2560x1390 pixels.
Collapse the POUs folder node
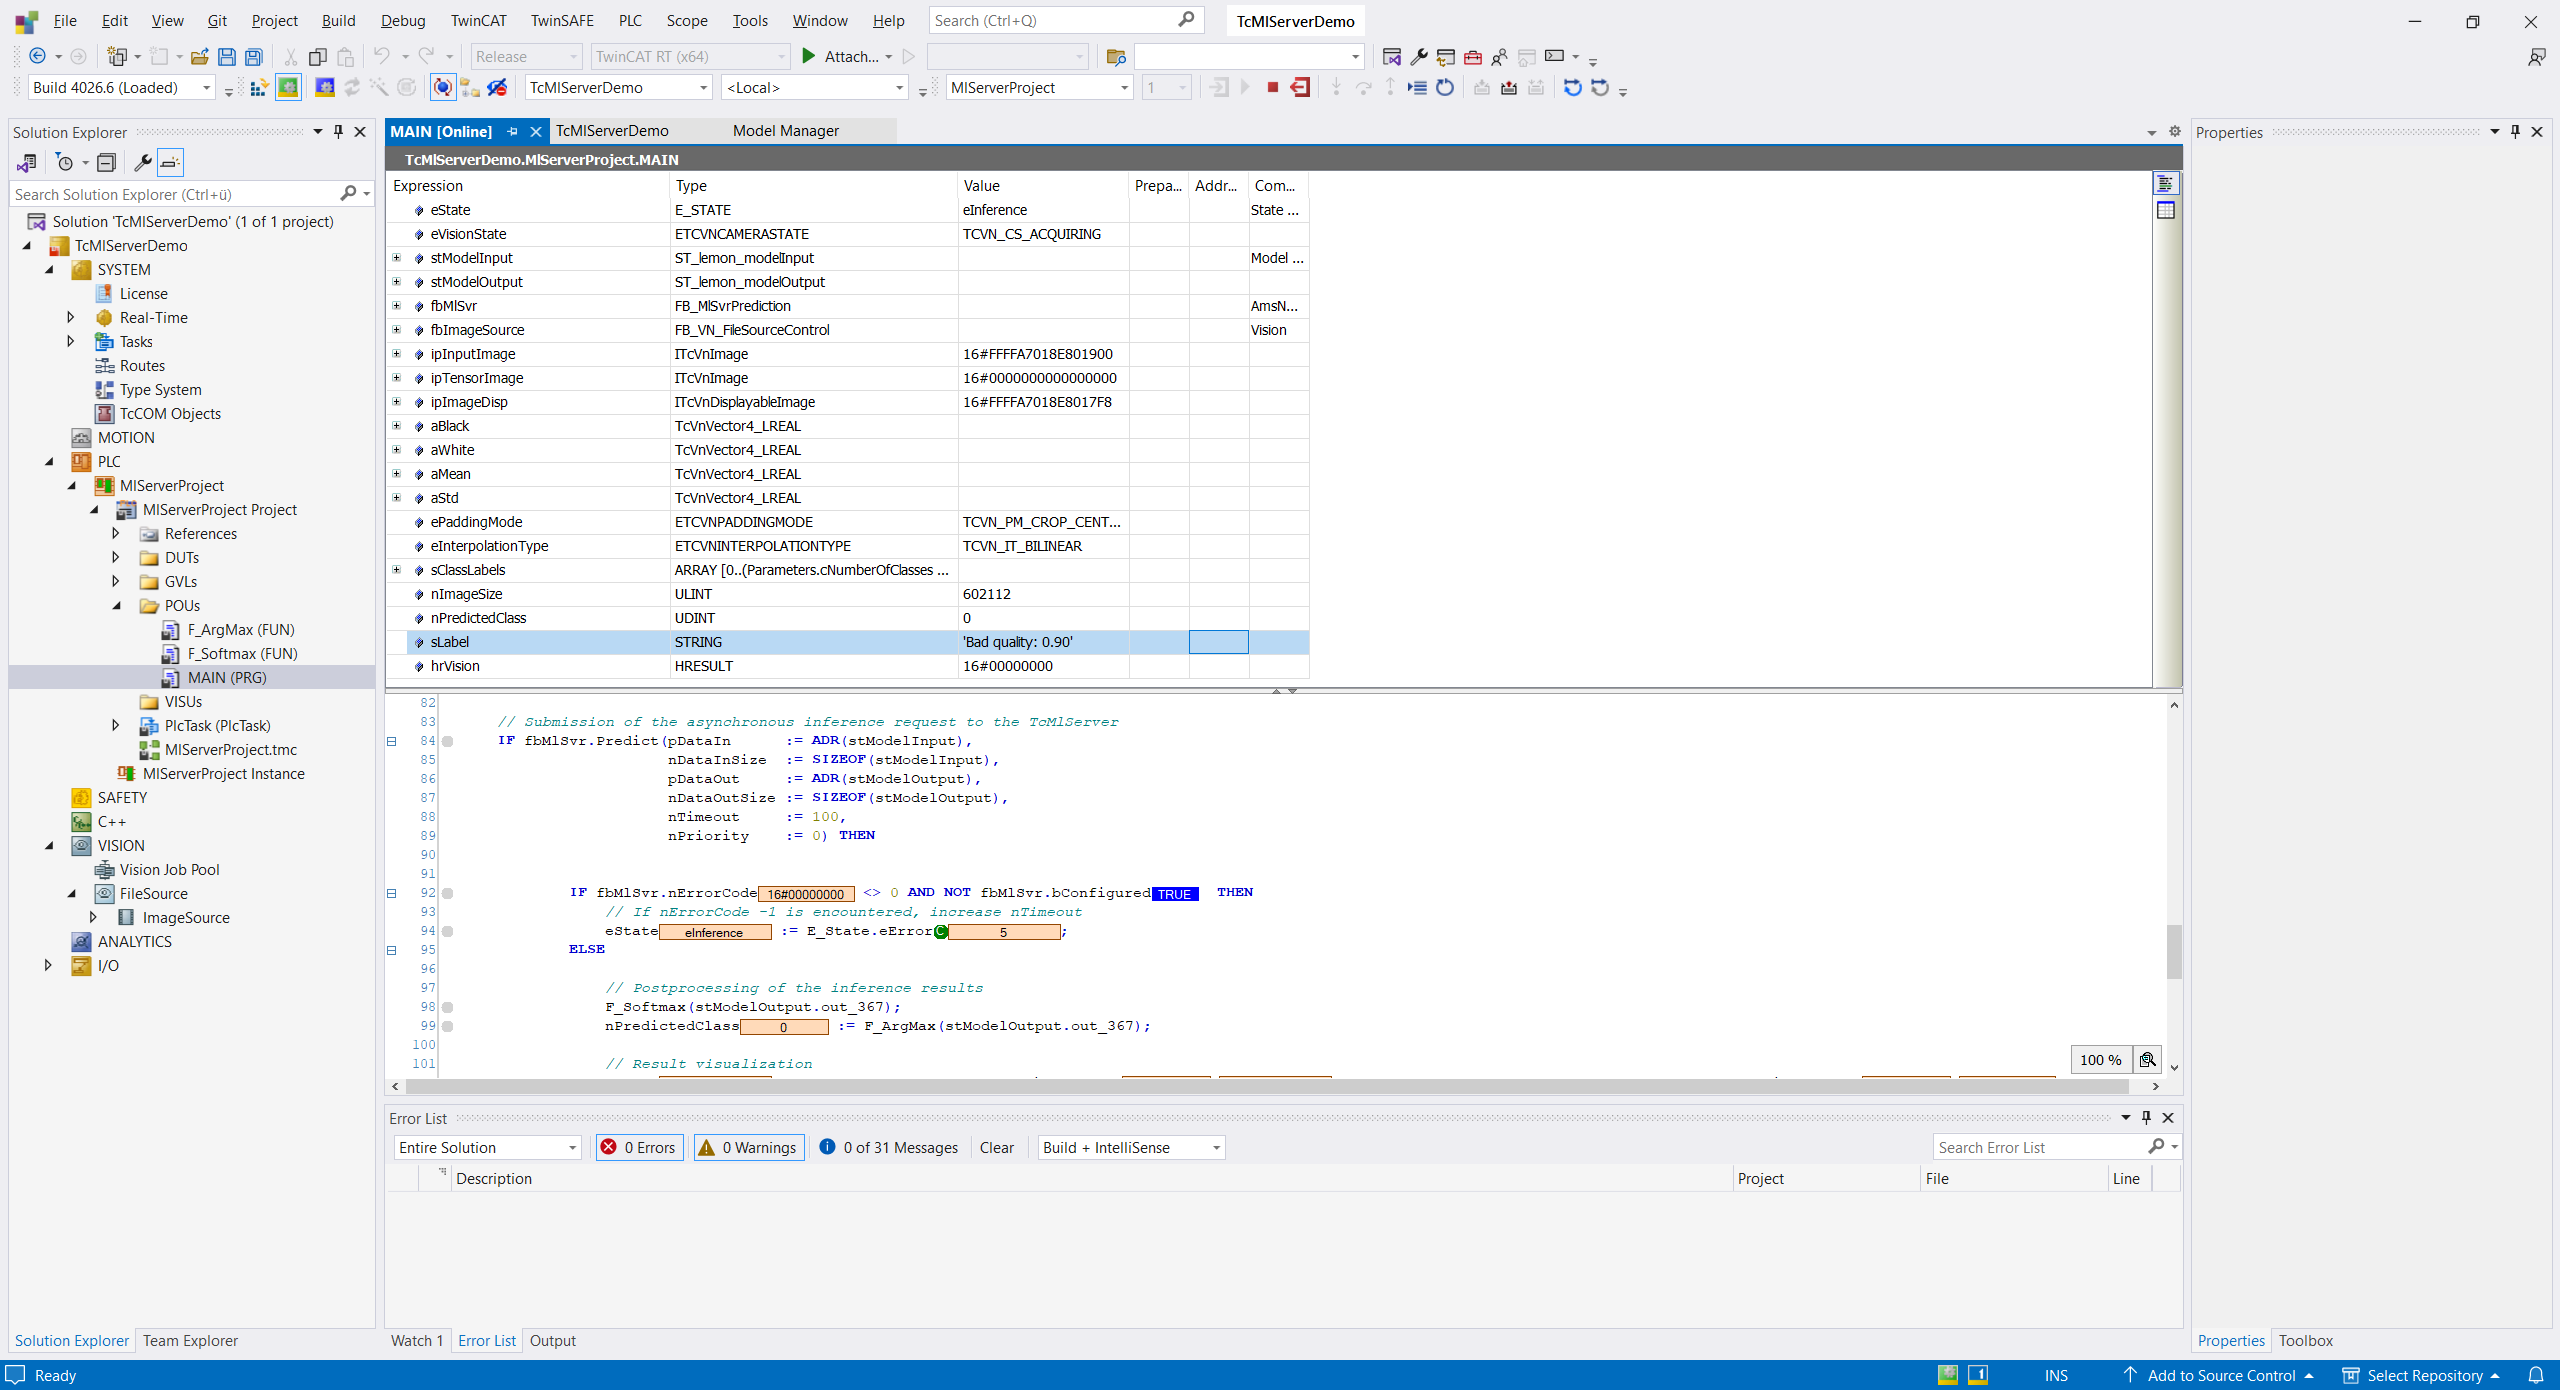(x=116, y=605)
